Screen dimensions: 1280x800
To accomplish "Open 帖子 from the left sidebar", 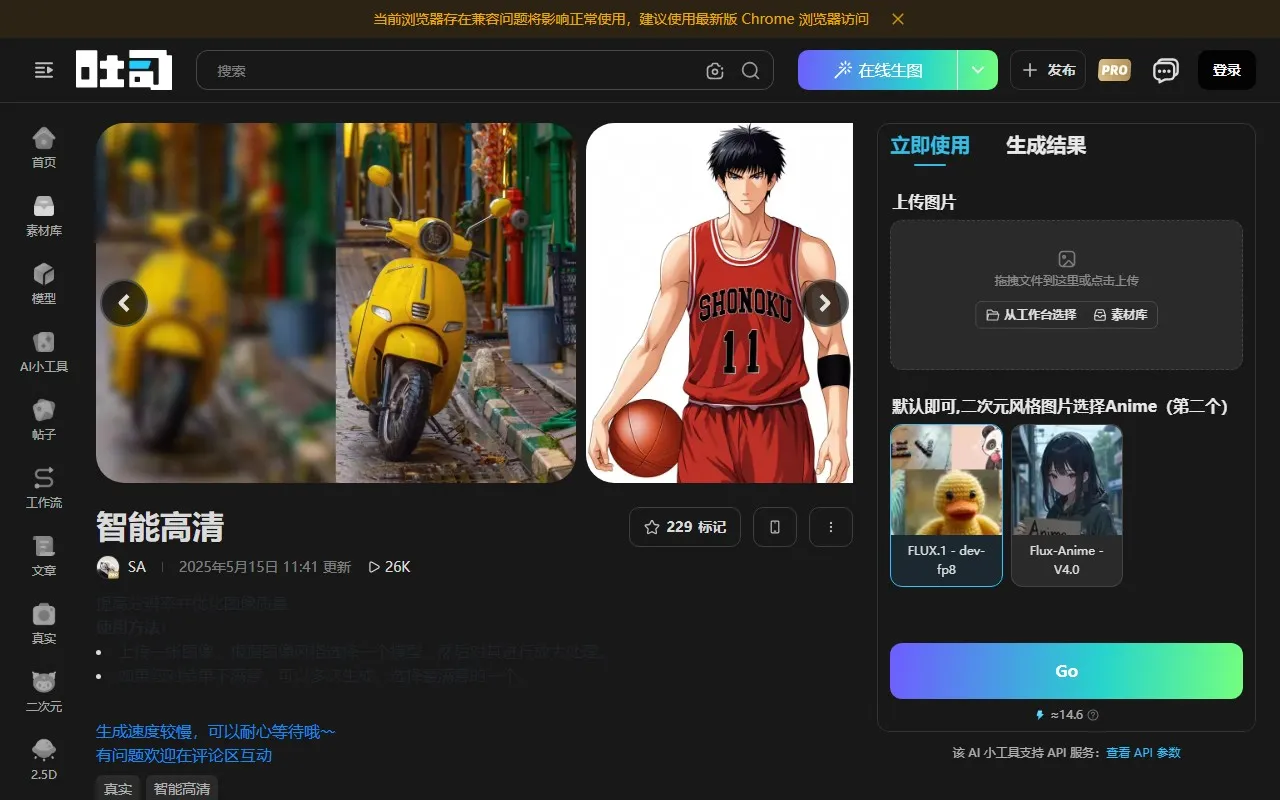I will pos(43,417).
